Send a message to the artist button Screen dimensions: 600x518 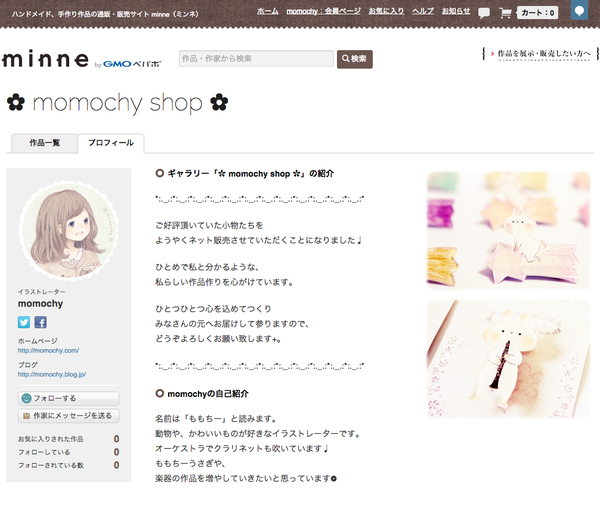point(68,415)
